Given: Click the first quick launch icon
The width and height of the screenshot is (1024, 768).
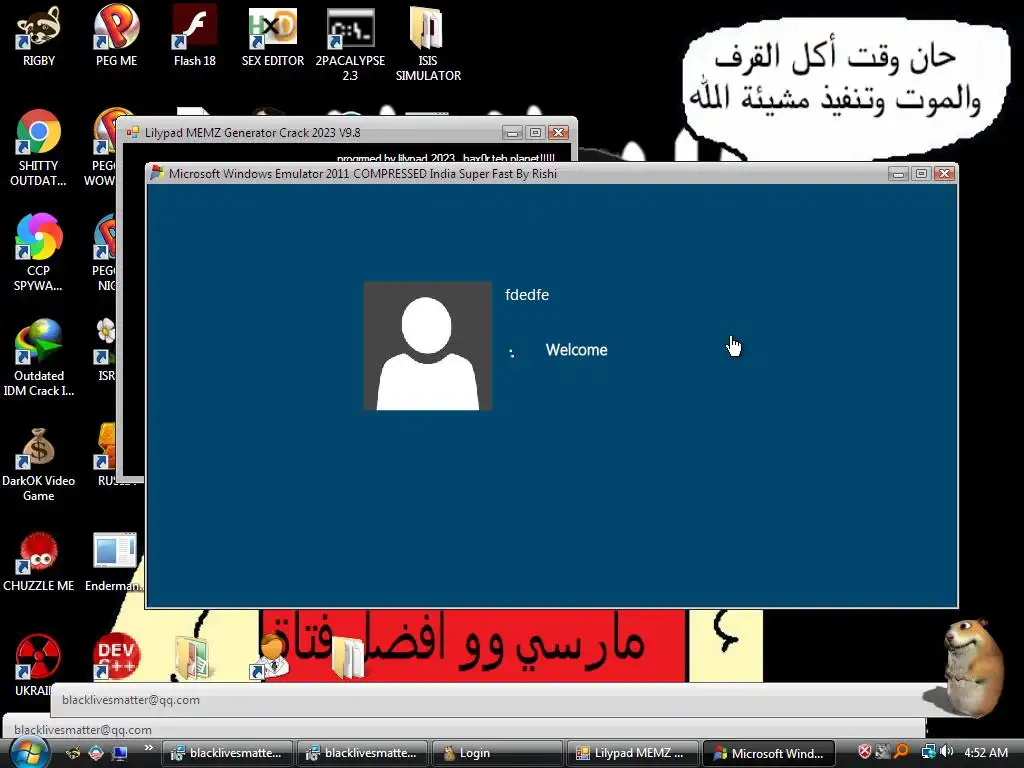Looking at the screenshot, I should (73, 753).
